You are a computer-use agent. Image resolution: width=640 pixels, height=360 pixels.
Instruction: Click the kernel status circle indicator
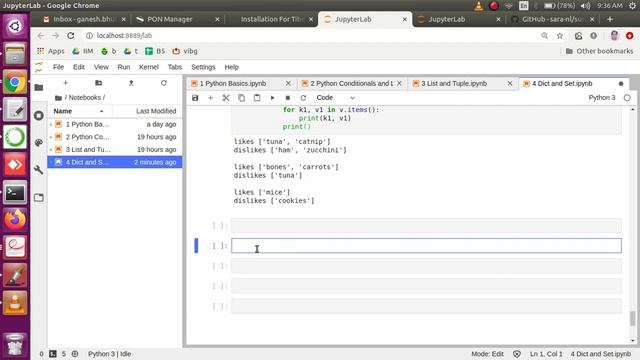point(627,98)
